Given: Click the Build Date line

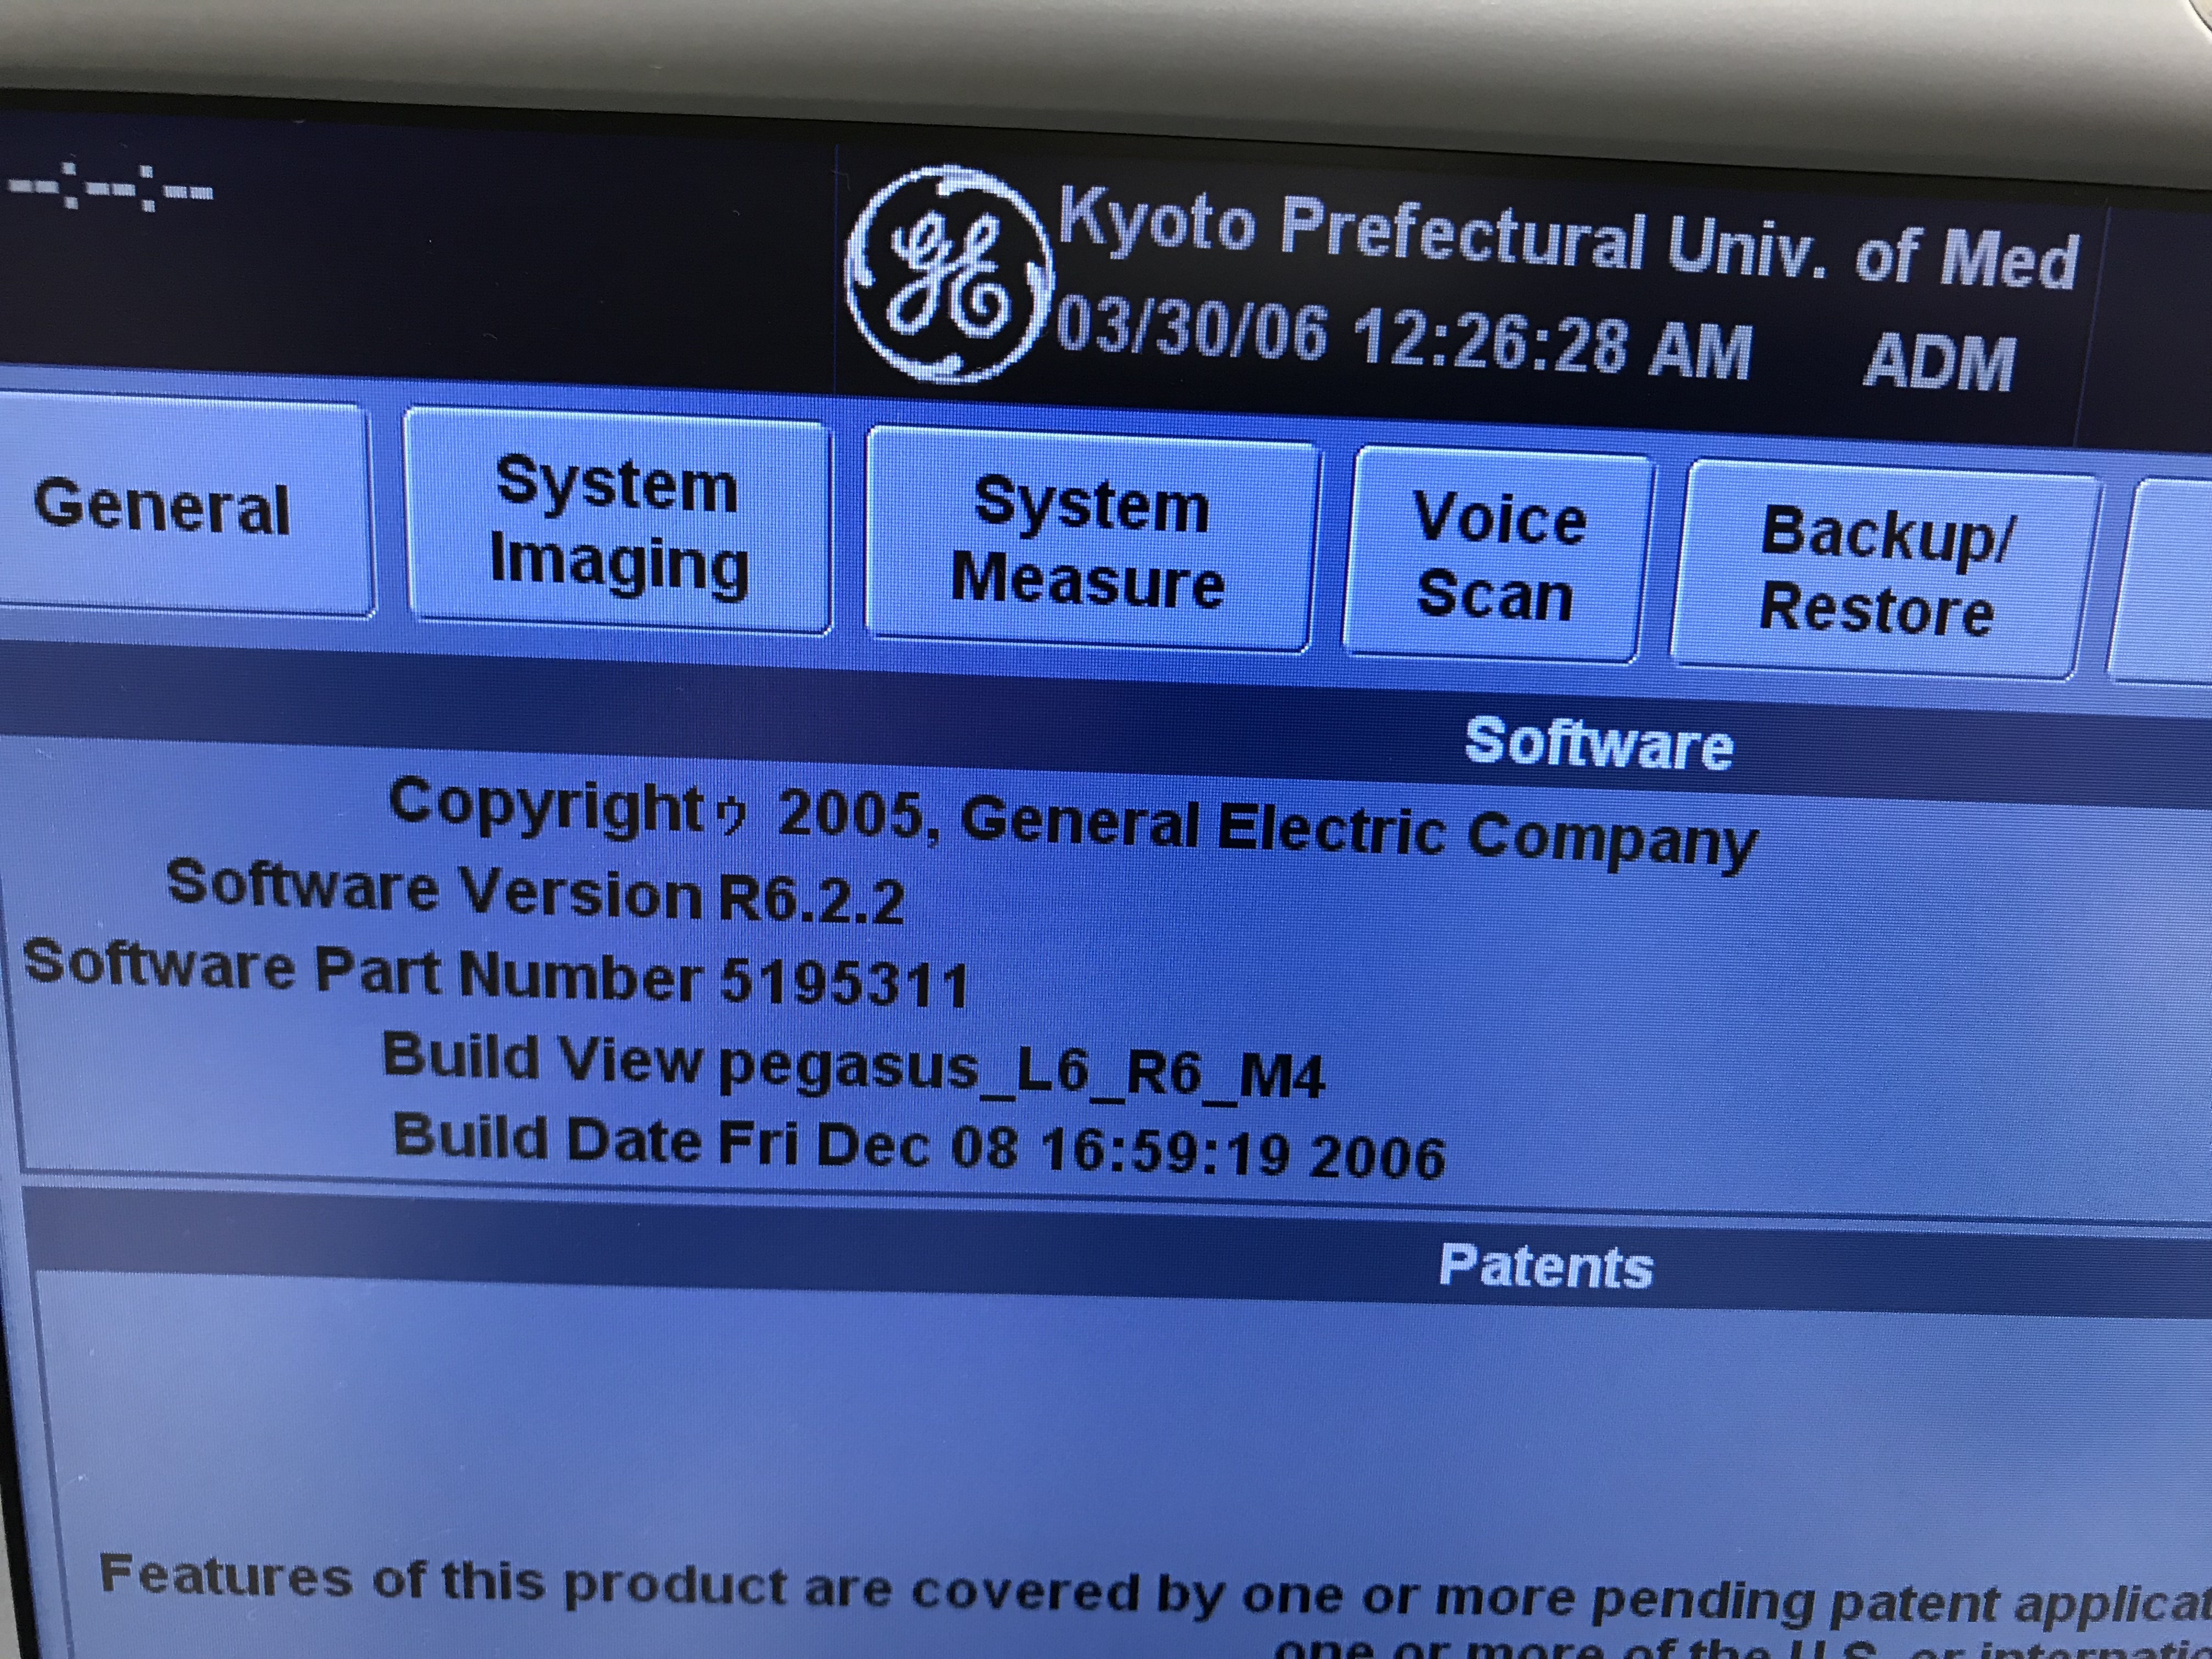Looking at the screenshot, I should tap(918, 1146).
